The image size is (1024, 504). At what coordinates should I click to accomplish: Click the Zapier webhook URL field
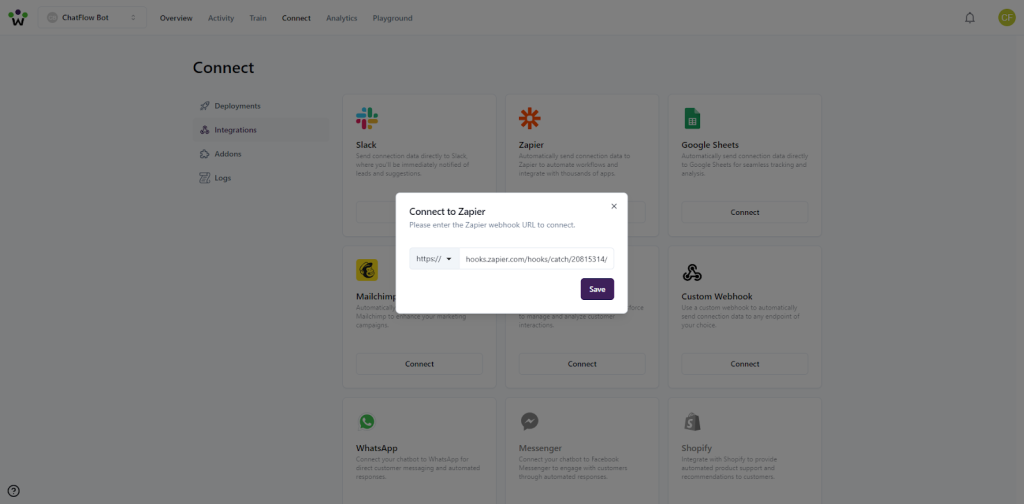tap(536, 259)
